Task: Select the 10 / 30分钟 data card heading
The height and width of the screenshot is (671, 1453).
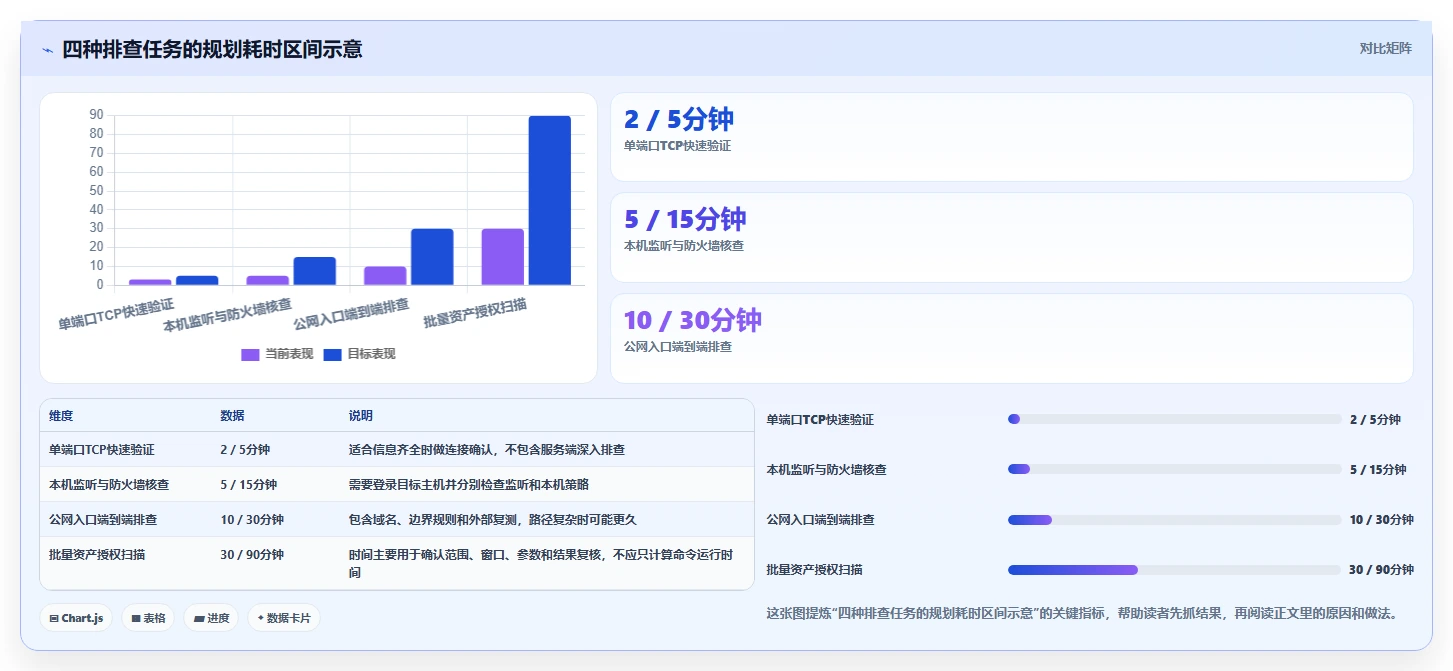Action: click(x=693, y=320)
